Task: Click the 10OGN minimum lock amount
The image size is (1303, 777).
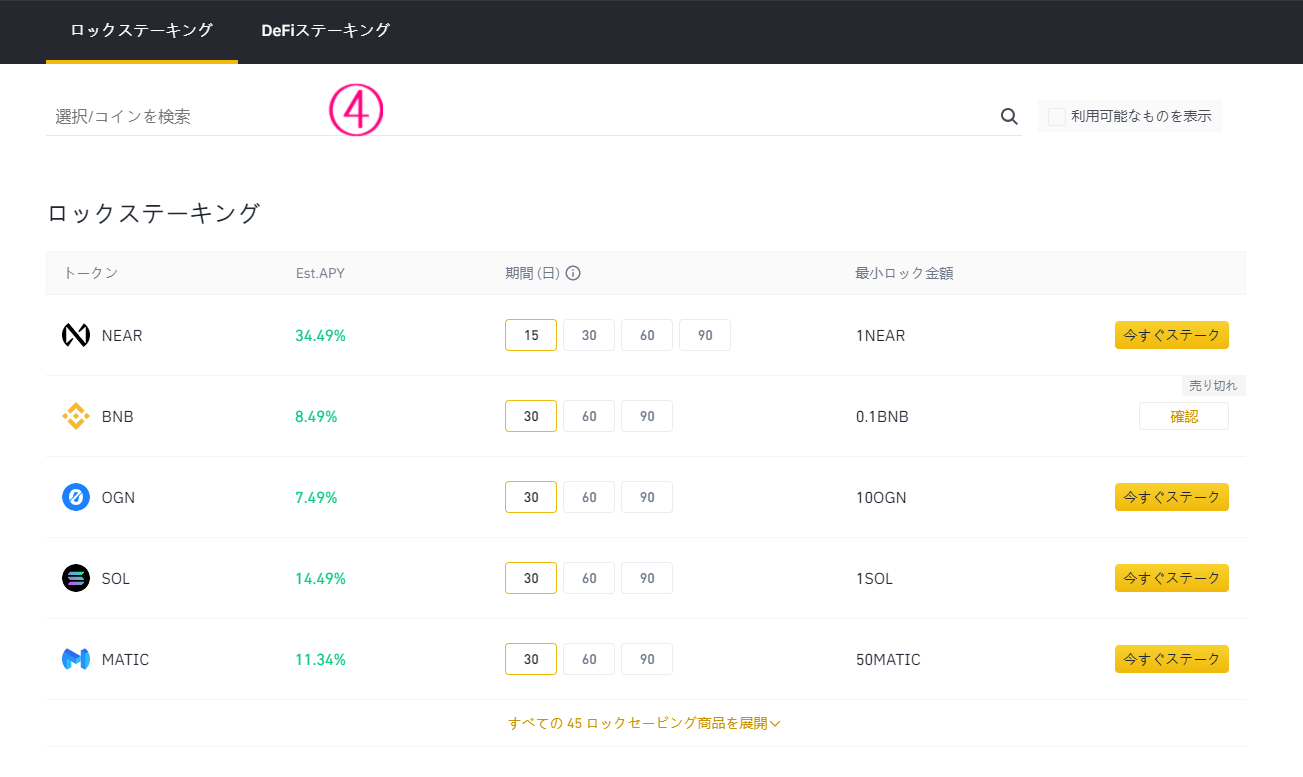Action: point(881,498)
